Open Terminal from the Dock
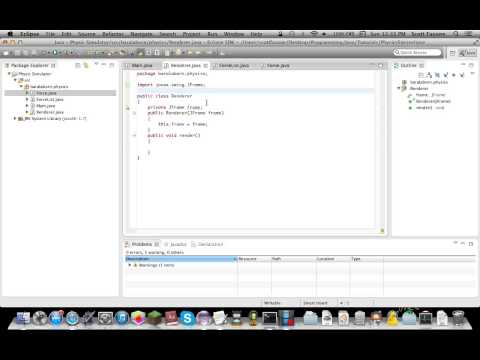Screen dimensions: 480x360 tap(269, 318)
